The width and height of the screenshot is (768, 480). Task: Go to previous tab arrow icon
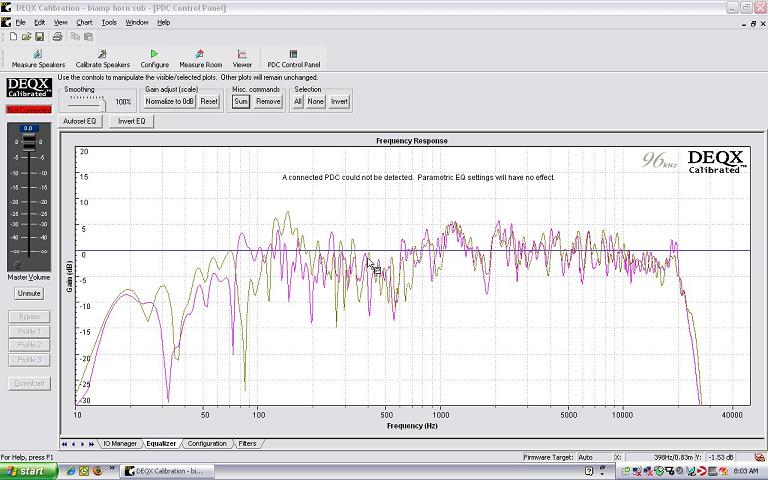coord(73,444)
